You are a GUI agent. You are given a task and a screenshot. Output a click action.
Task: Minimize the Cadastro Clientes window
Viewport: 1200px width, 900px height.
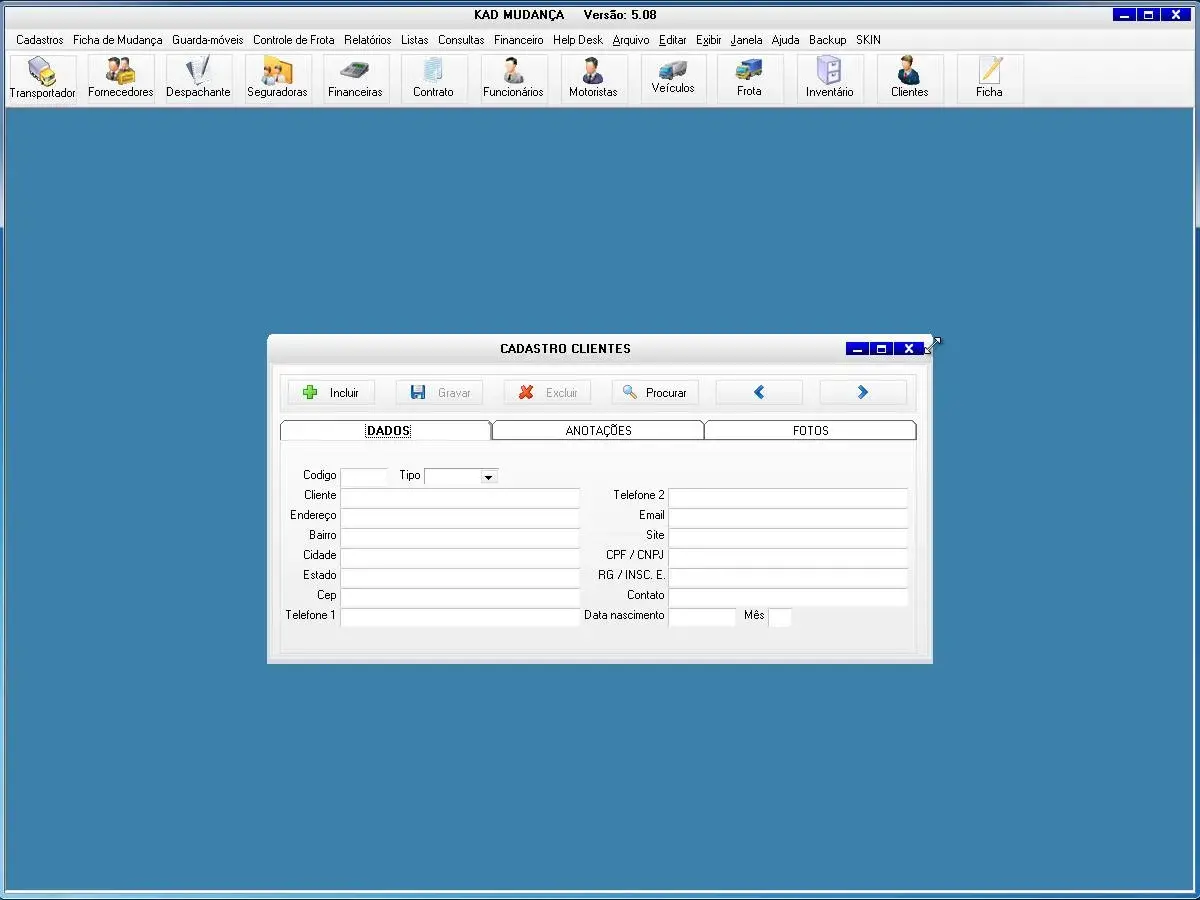click(x=857, y=349)
